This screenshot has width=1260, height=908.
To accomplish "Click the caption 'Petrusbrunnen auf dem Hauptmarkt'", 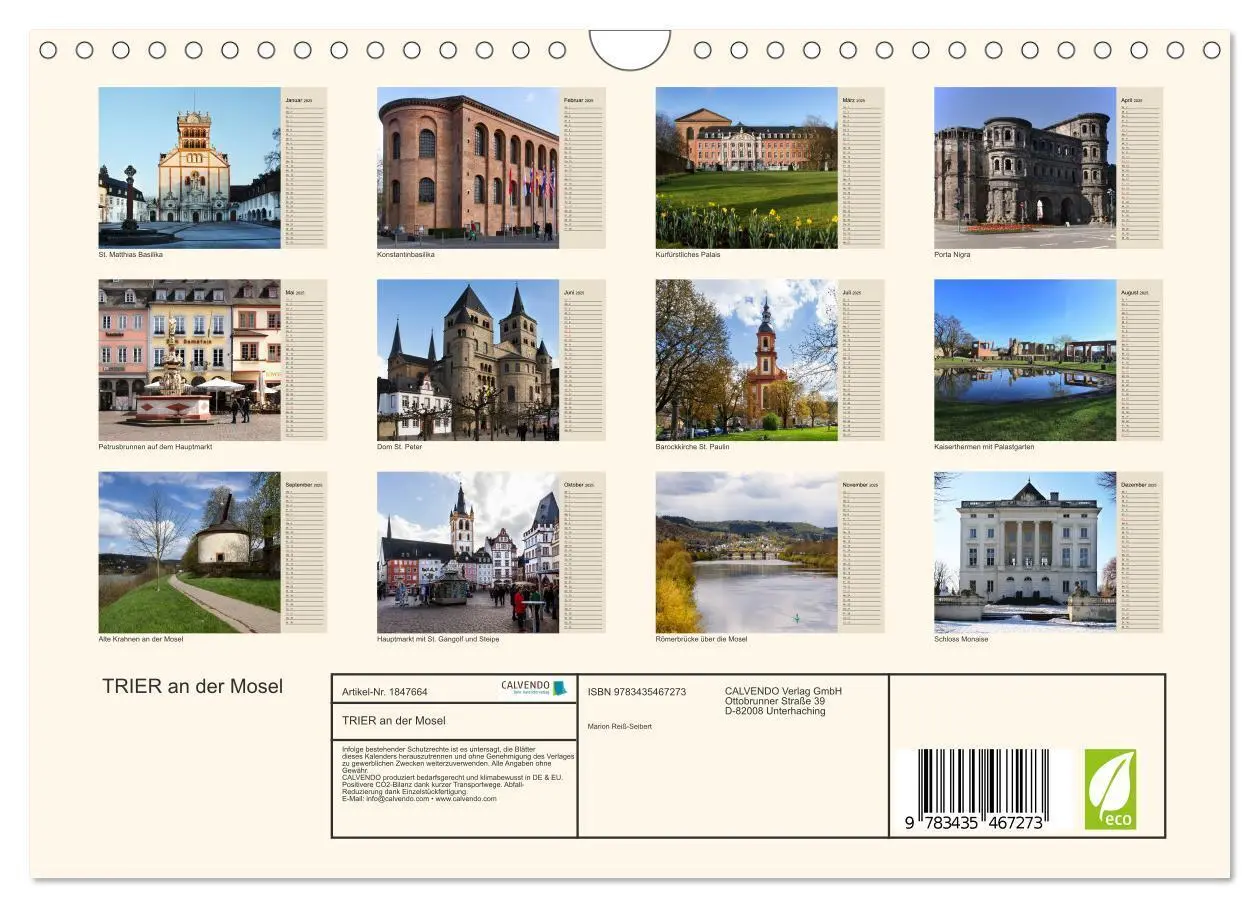I will (x=155, y=447).
